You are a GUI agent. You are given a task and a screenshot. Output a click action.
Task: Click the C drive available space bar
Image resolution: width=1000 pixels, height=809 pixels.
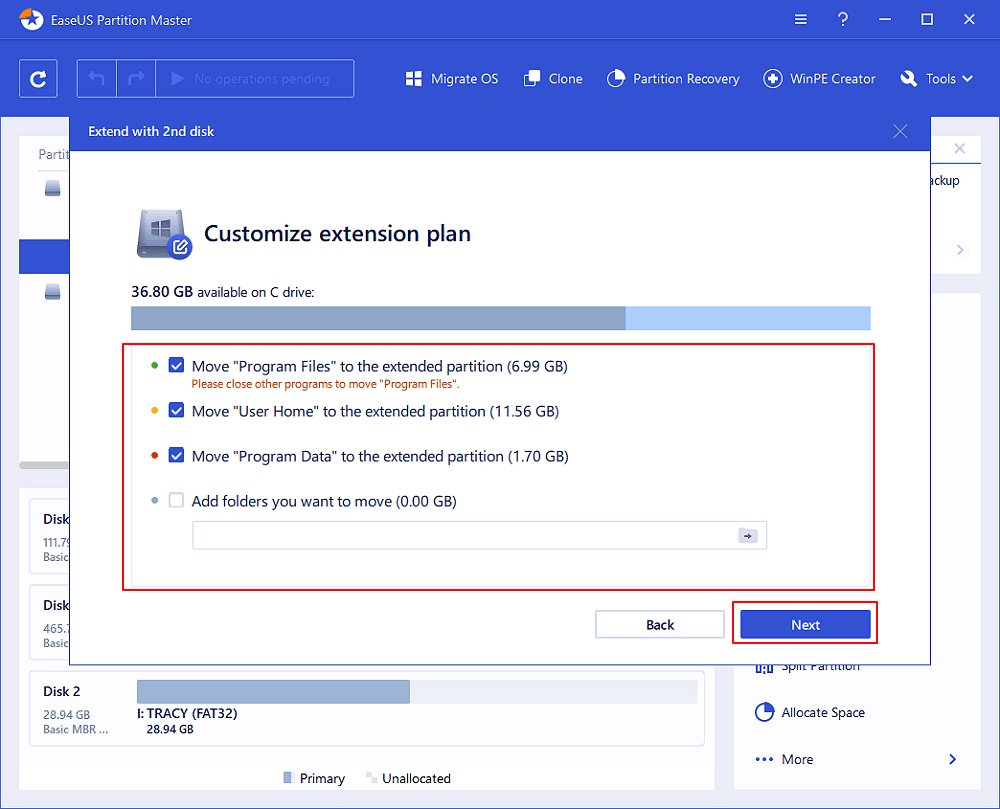click(501, 318)
